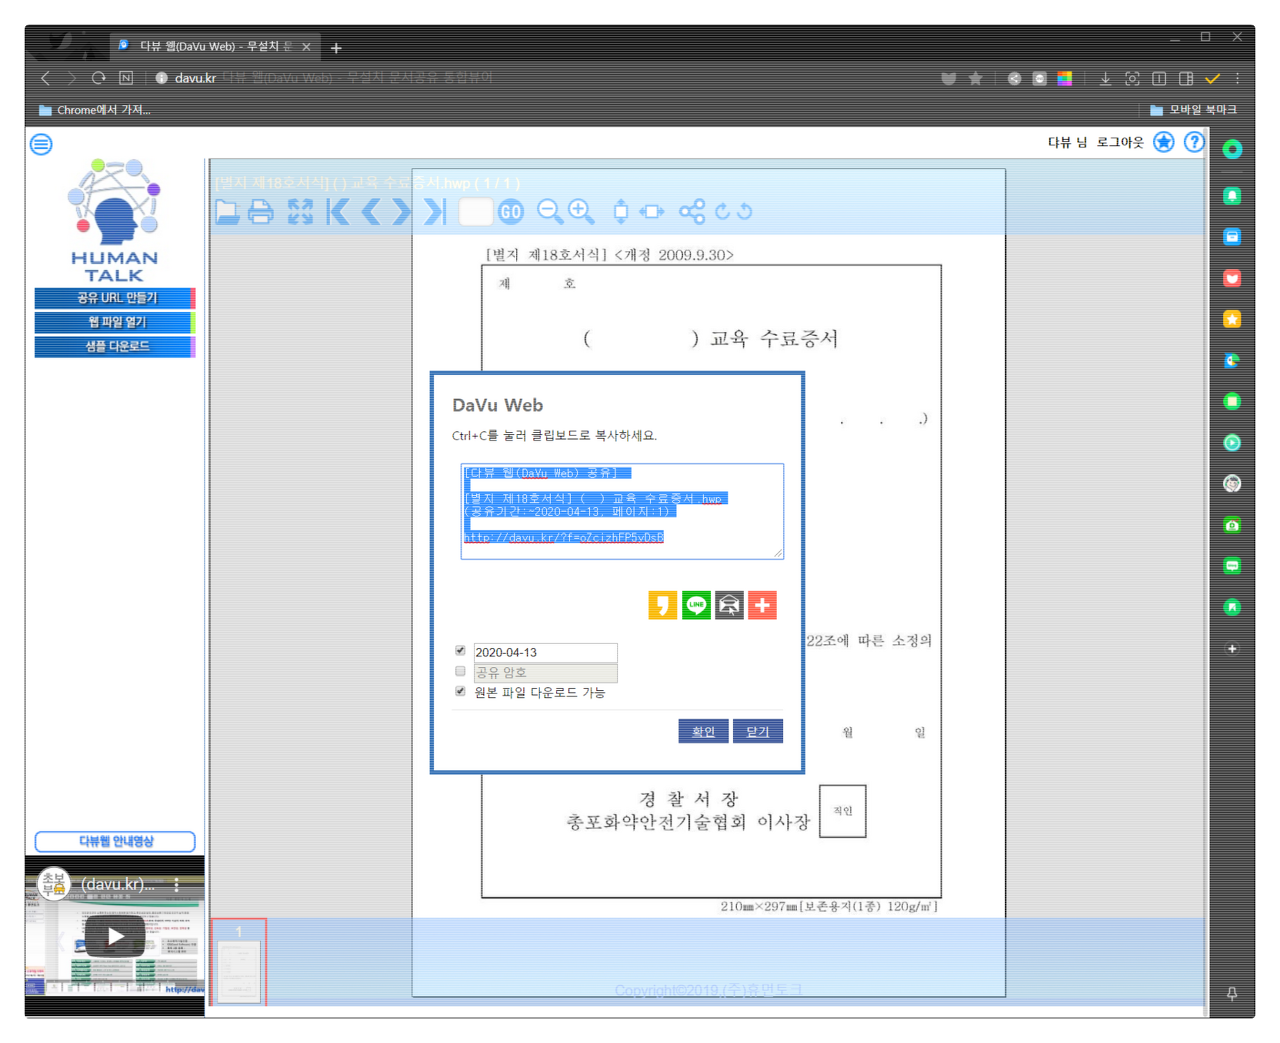Open 다뷰웹 안내영상 button
The width and height of the screenshot is (1280, 1043).
[115, 841]
